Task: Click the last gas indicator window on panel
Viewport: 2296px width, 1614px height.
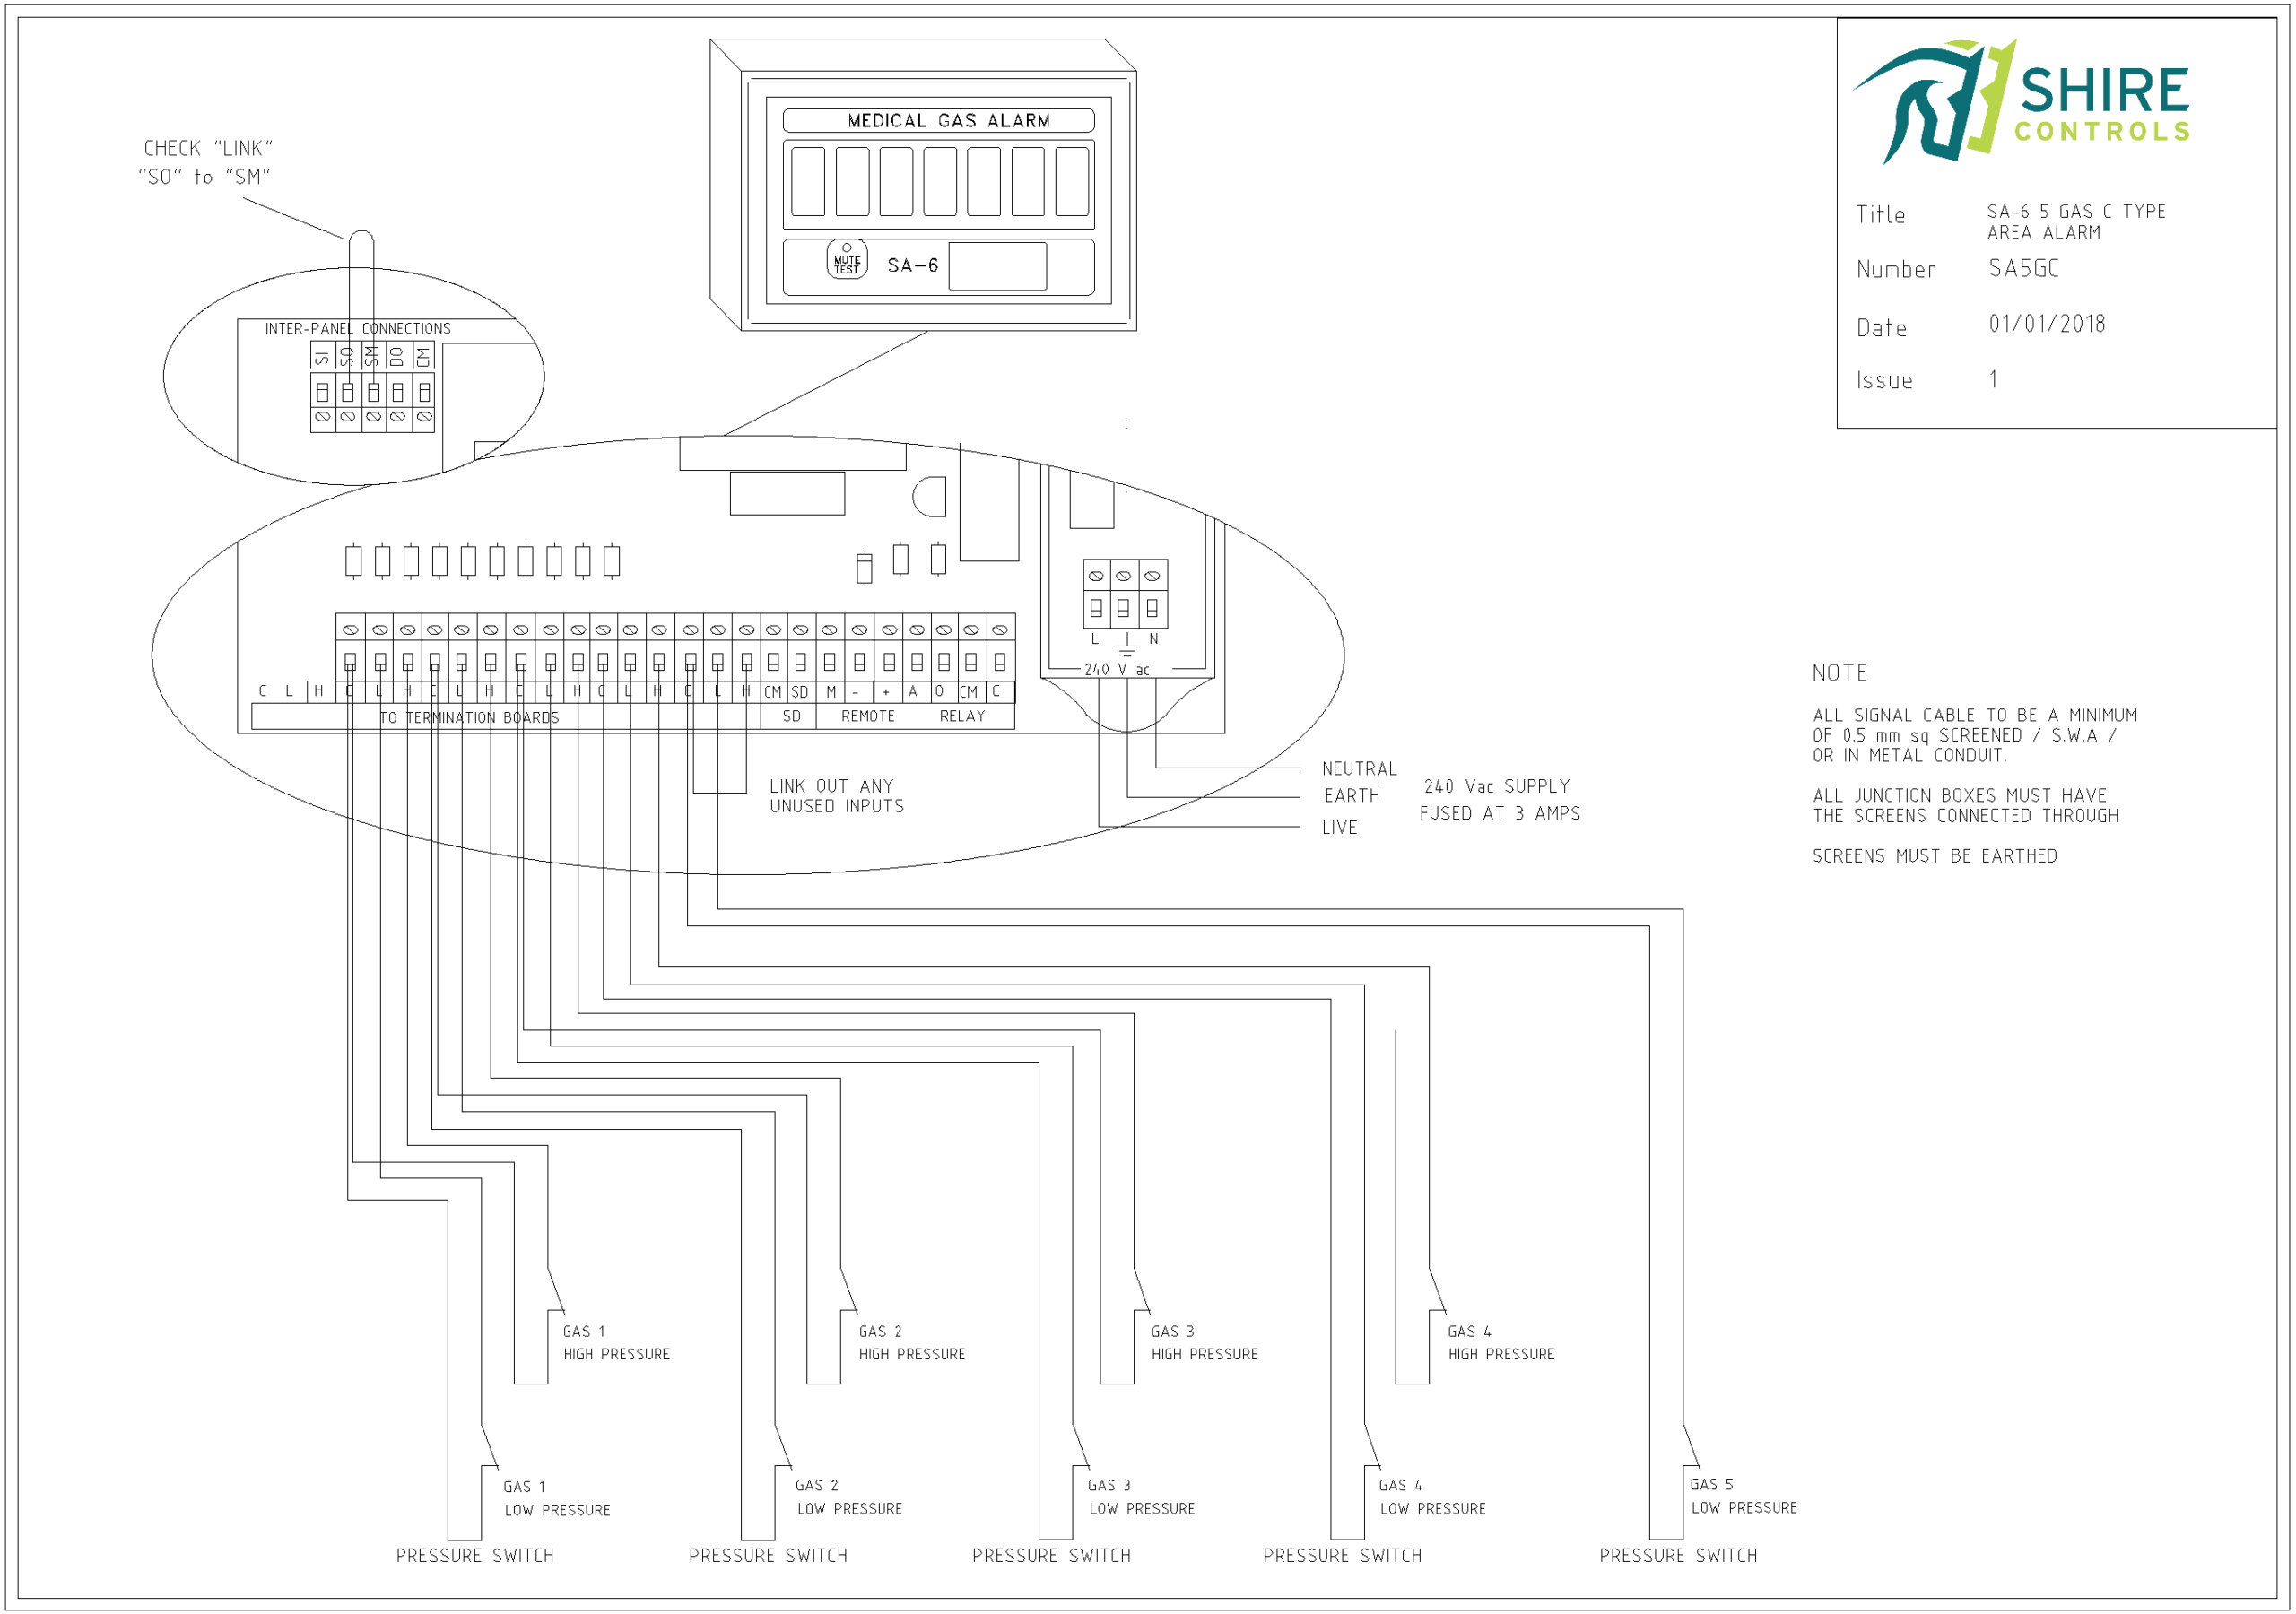Action: point(1072,181)
